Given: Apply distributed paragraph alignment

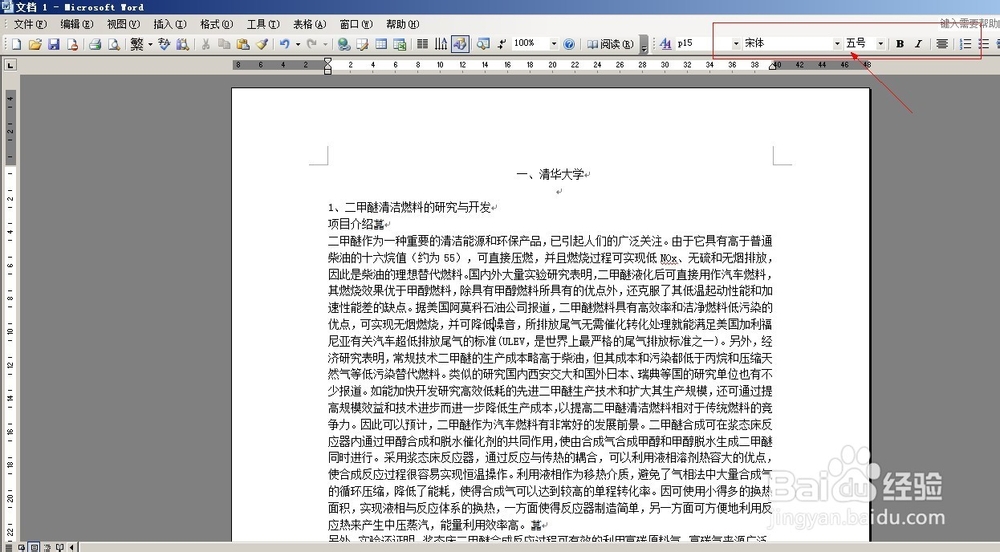Looking at the screenshot, I should 942,43.
